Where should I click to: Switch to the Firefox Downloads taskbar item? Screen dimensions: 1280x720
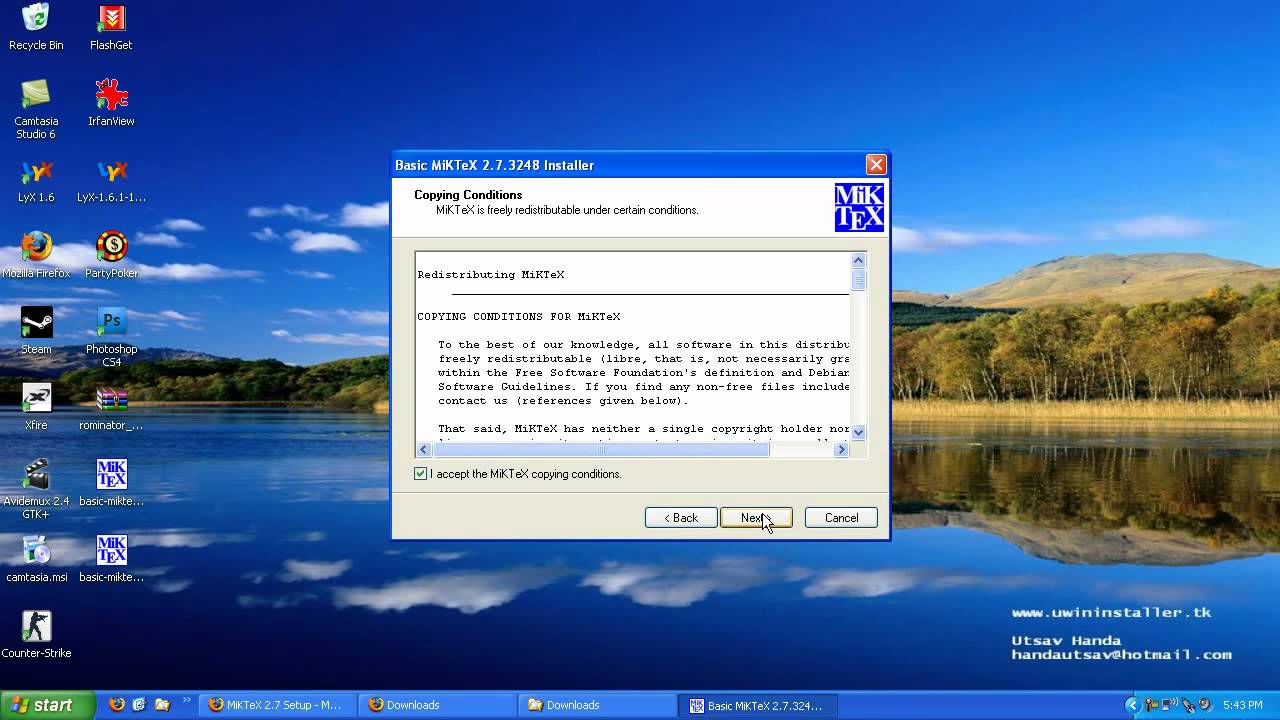436,705
